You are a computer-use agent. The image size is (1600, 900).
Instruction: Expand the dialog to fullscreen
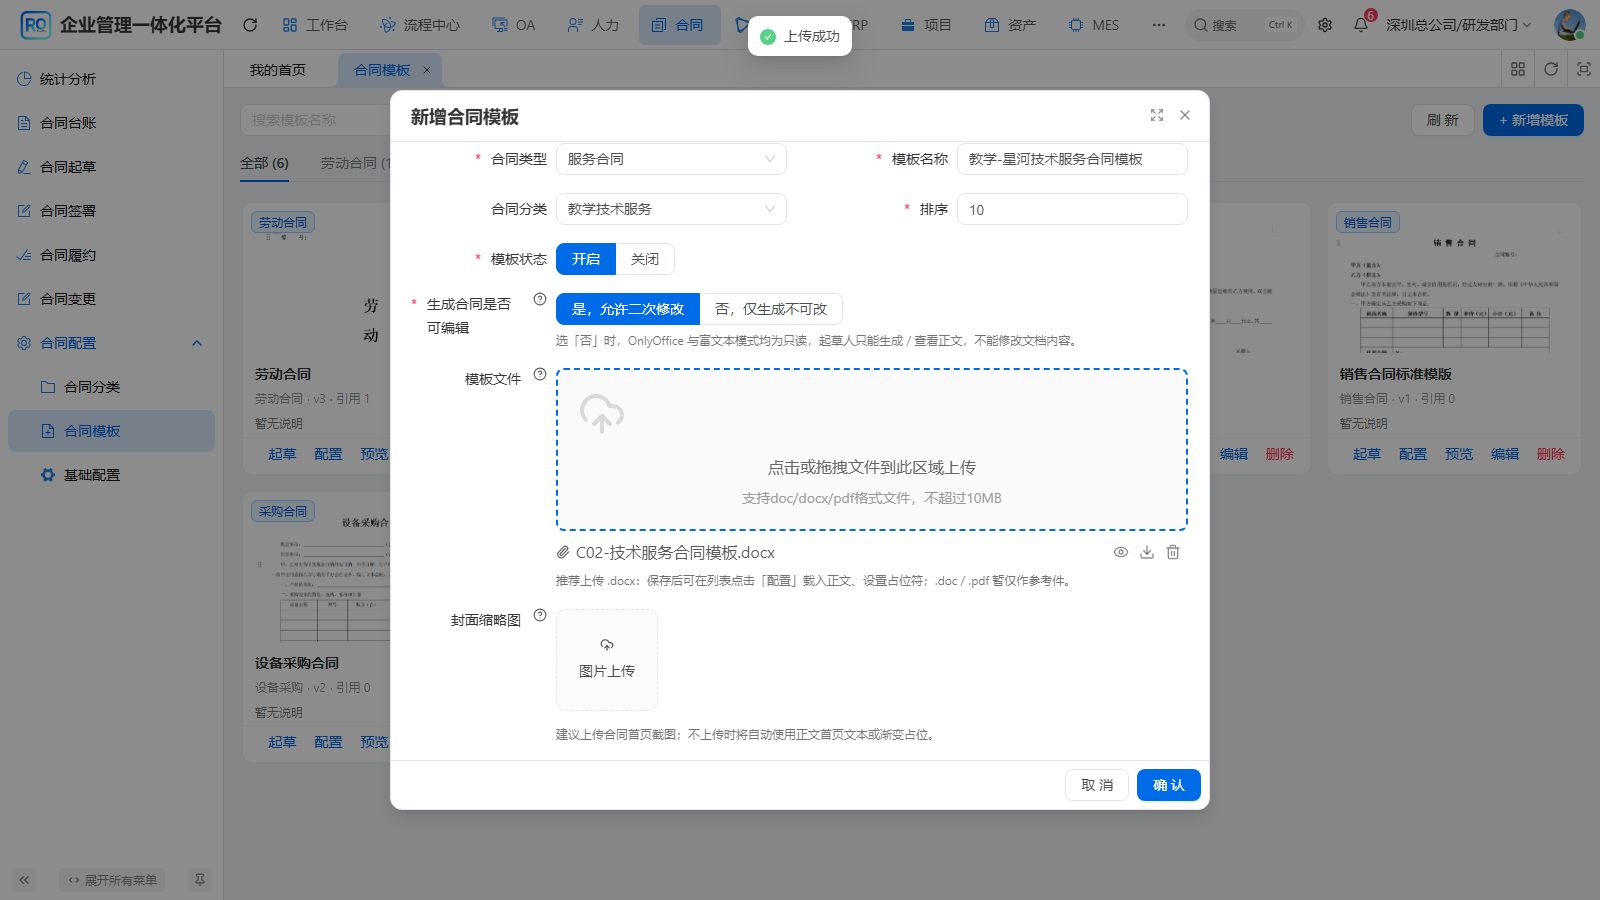(x=1157, y=115)
